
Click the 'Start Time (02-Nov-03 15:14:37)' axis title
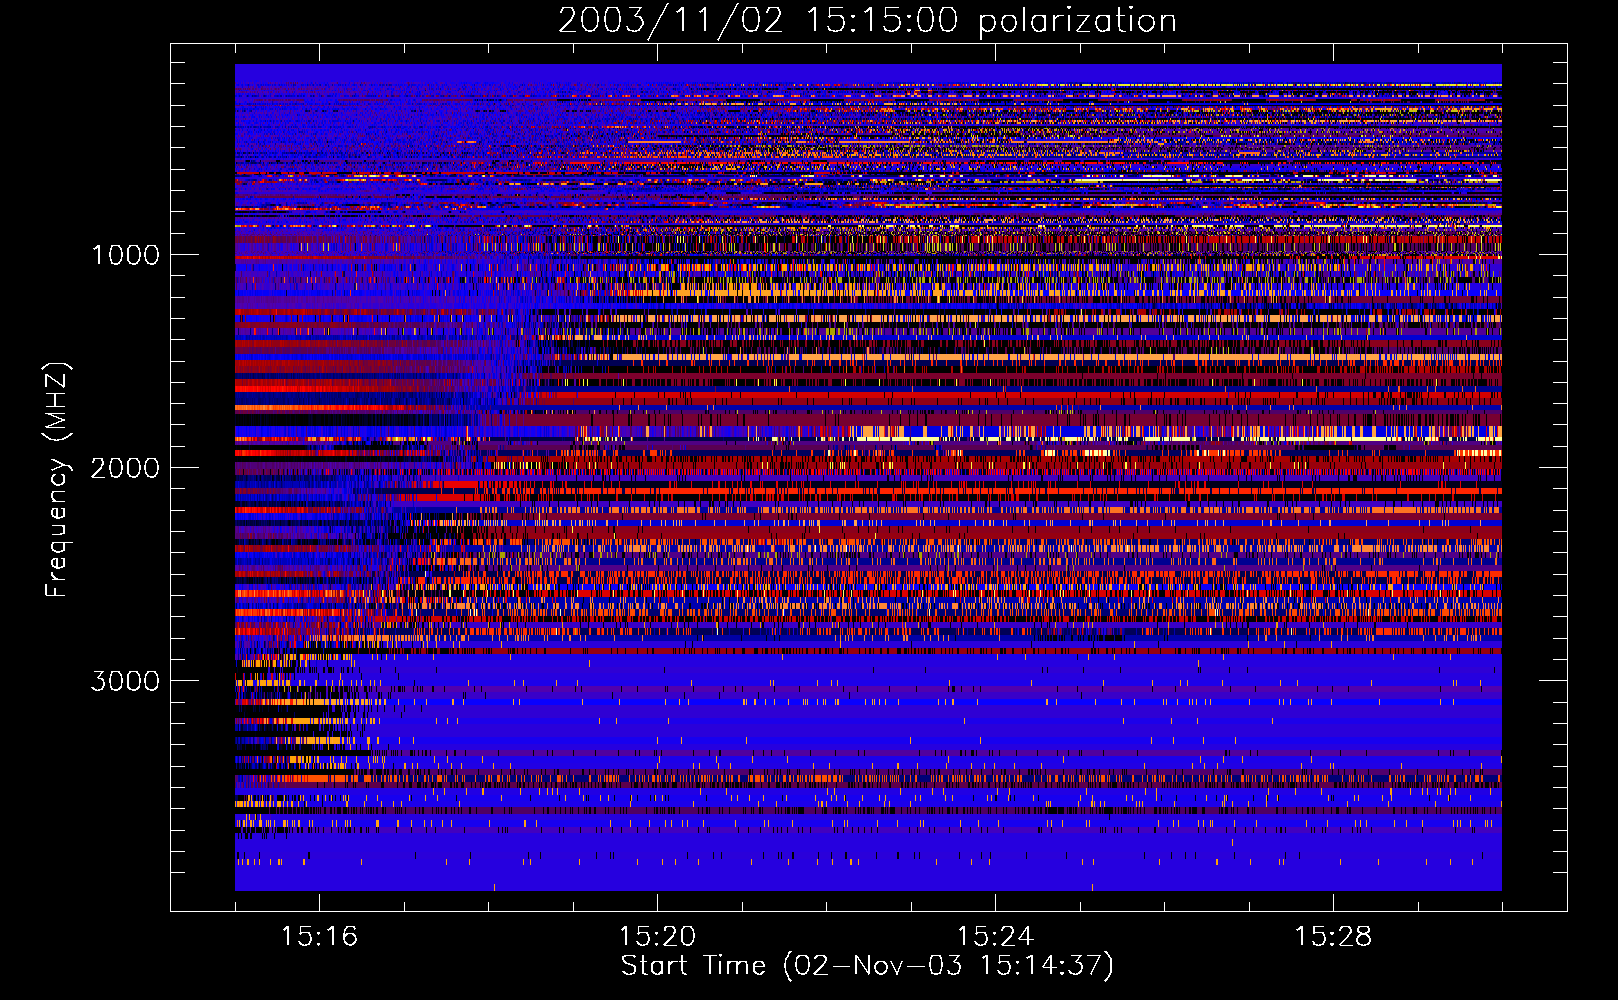coord(867,966)
